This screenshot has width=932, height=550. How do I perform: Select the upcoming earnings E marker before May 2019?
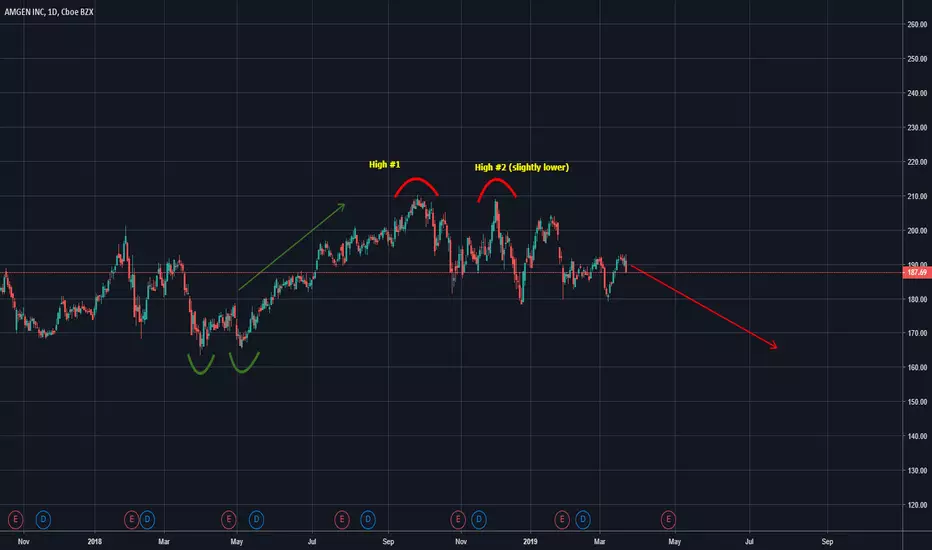[668, 520]
